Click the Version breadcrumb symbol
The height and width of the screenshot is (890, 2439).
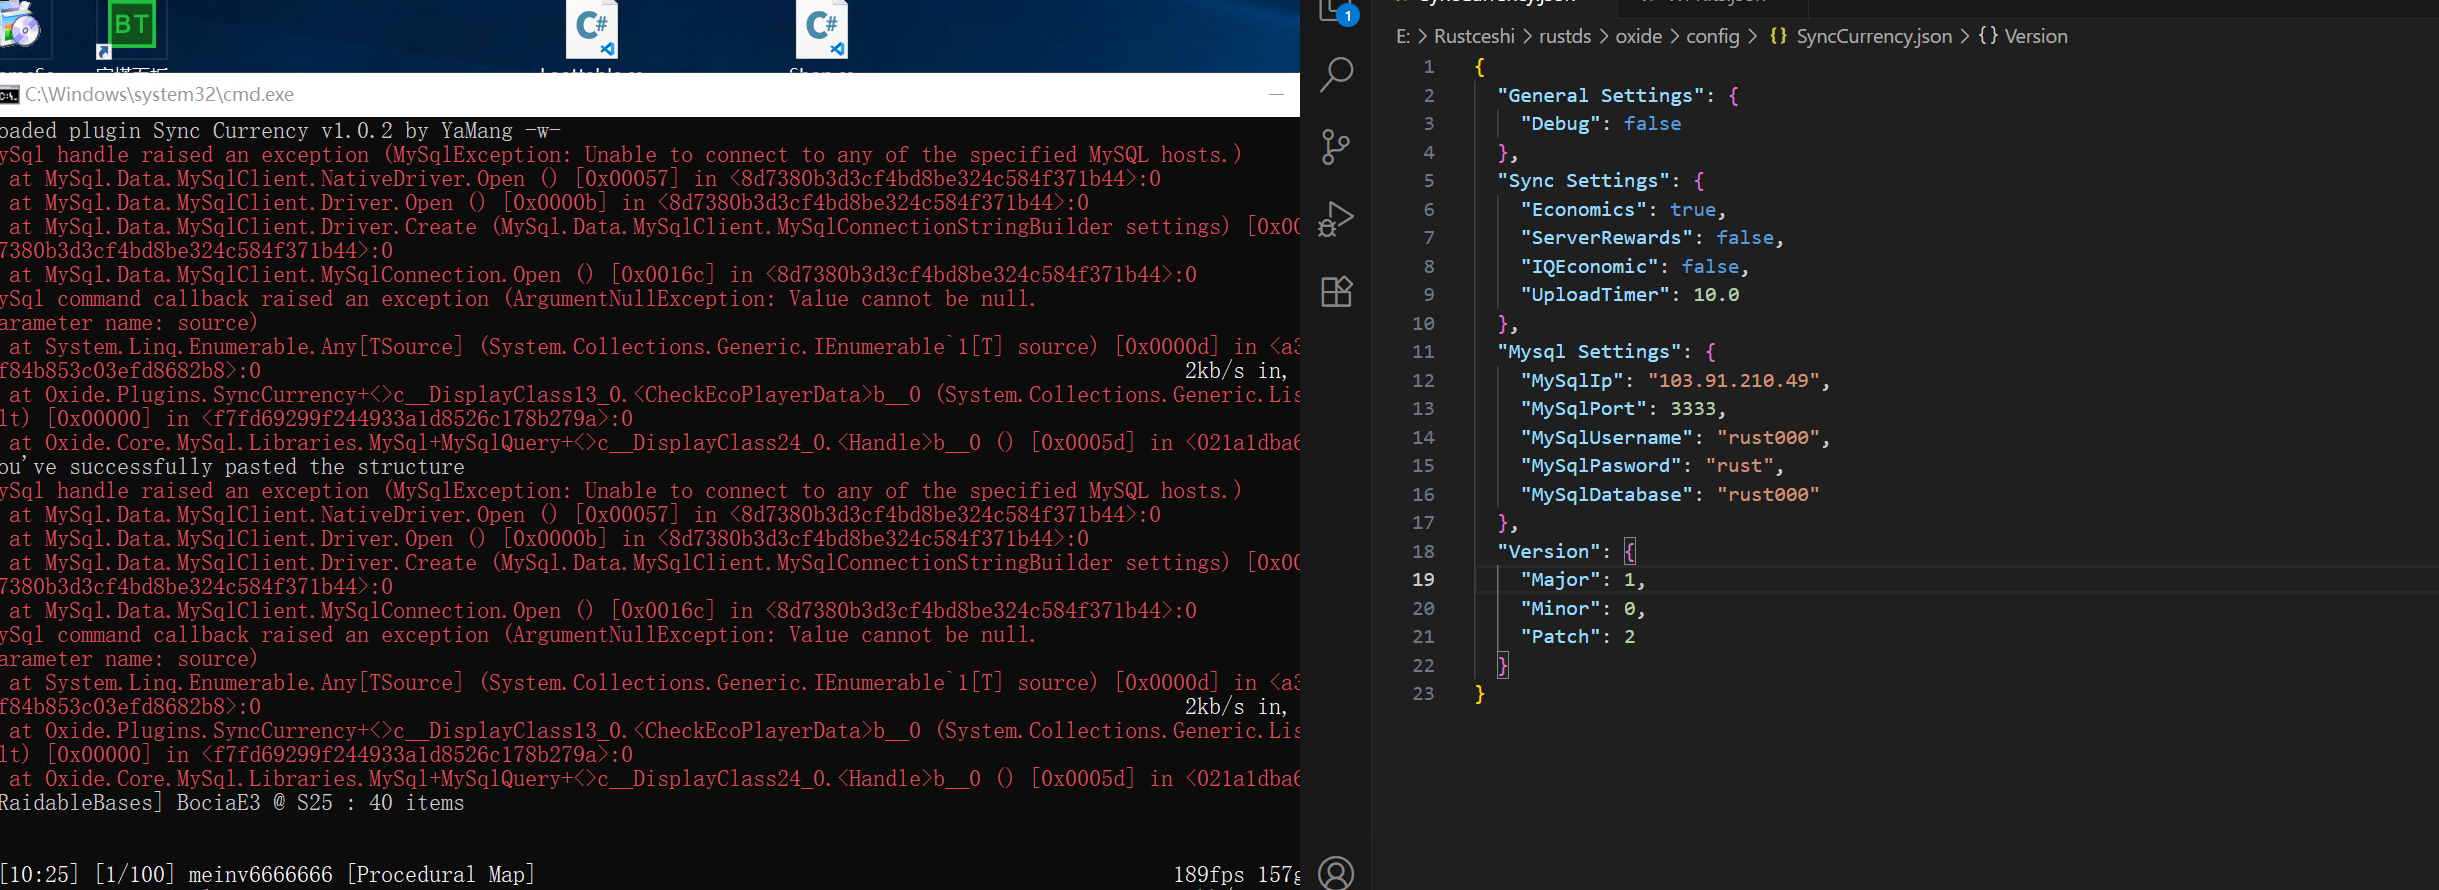[2035, 37]
